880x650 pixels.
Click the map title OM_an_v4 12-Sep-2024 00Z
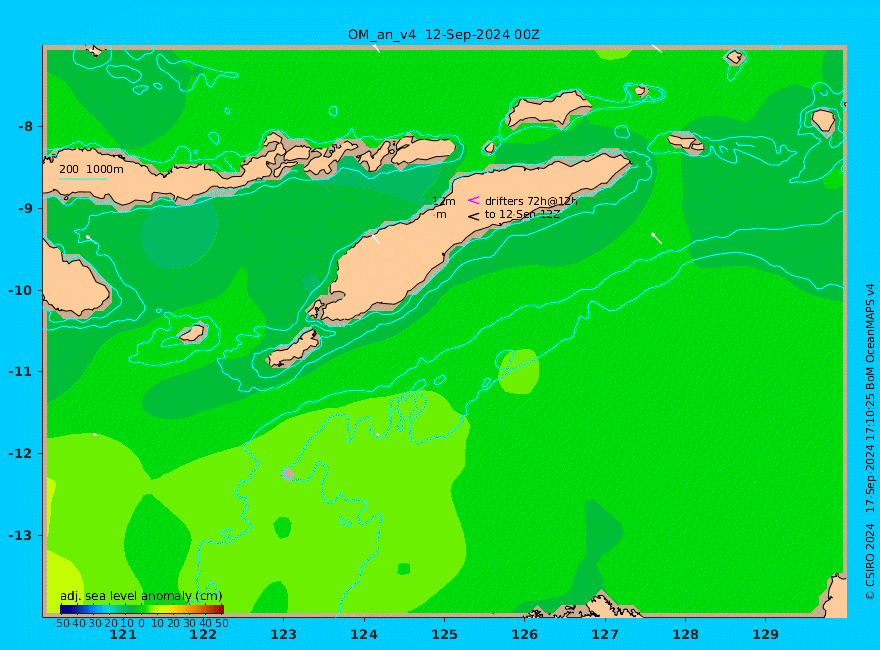tap(443, 35)
